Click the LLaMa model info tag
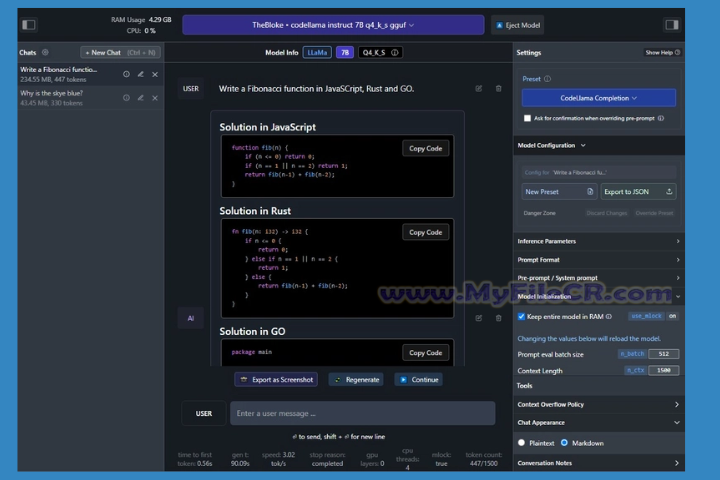Screen dimensions: 720x480 [317, 52]
